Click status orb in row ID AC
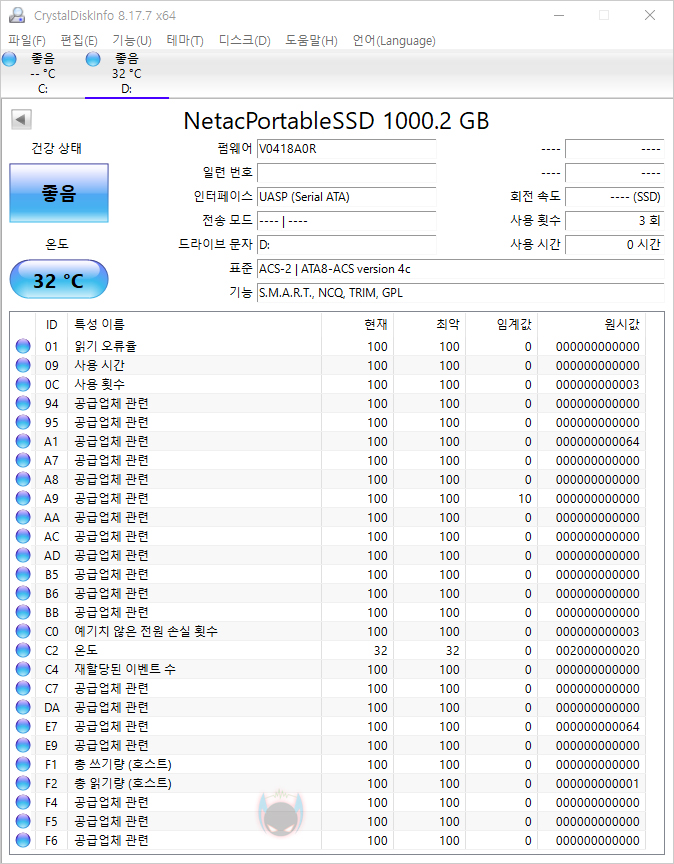The width and height of the screenshot is (674, 864). (23, 537)
